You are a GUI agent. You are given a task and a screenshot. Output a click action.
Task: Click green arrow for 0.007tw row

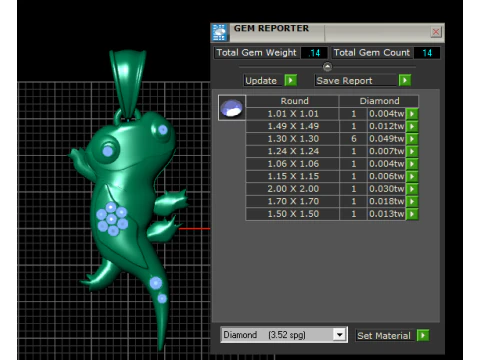[x=412, y=151]
